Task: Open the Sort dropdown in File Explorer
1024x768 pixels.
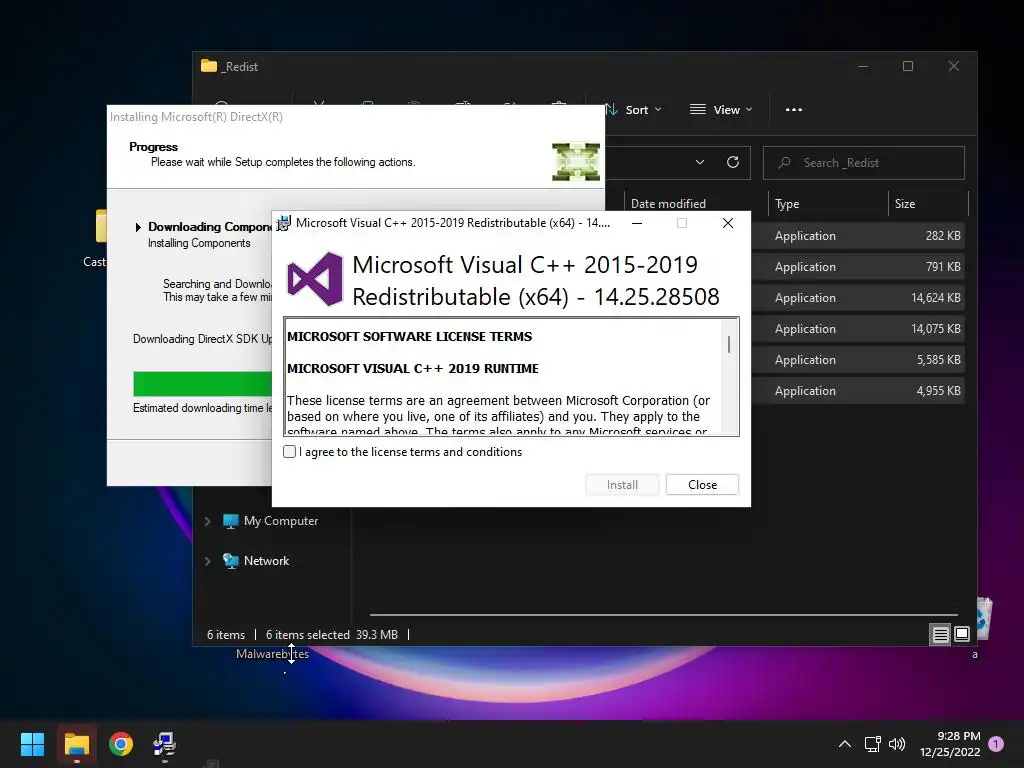Action: point(633,110)
